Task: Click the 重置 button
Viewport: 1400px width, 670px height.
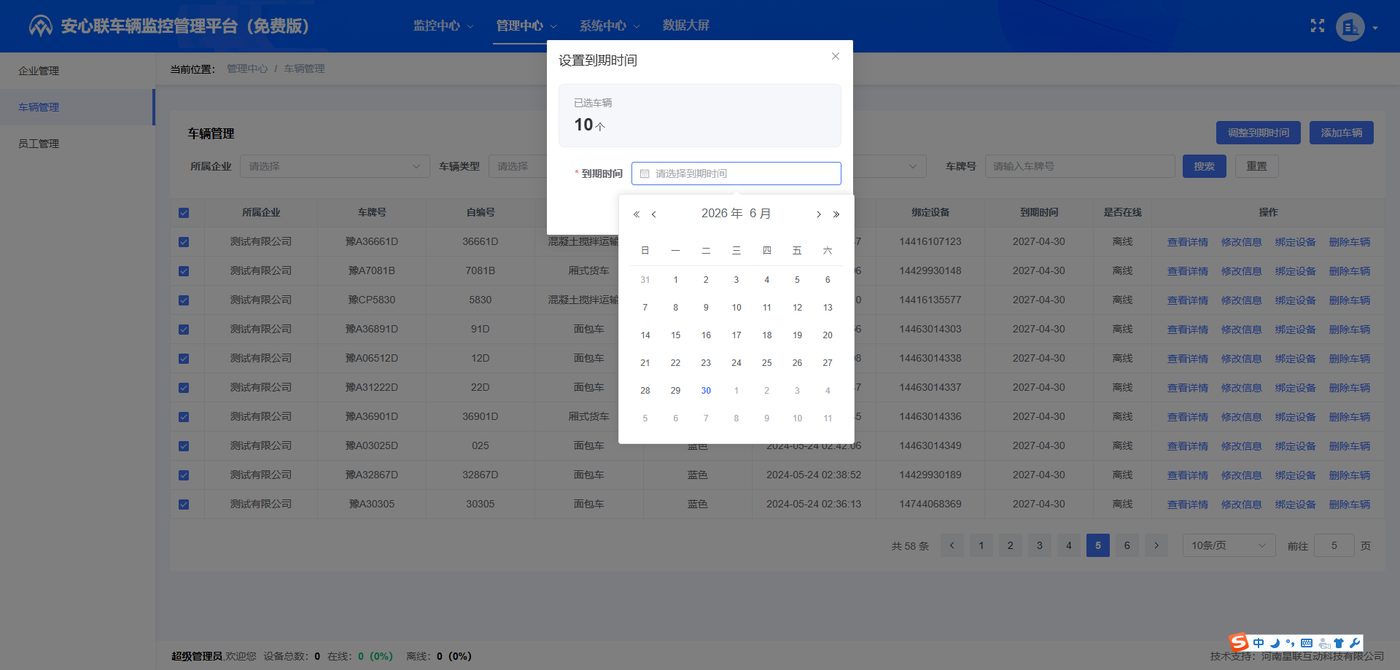Action: [x=1256, y=166]
